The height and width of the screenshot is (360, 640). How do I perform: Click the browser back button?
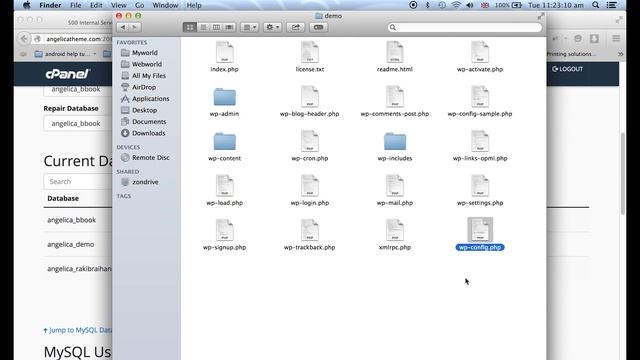point(24,39)
